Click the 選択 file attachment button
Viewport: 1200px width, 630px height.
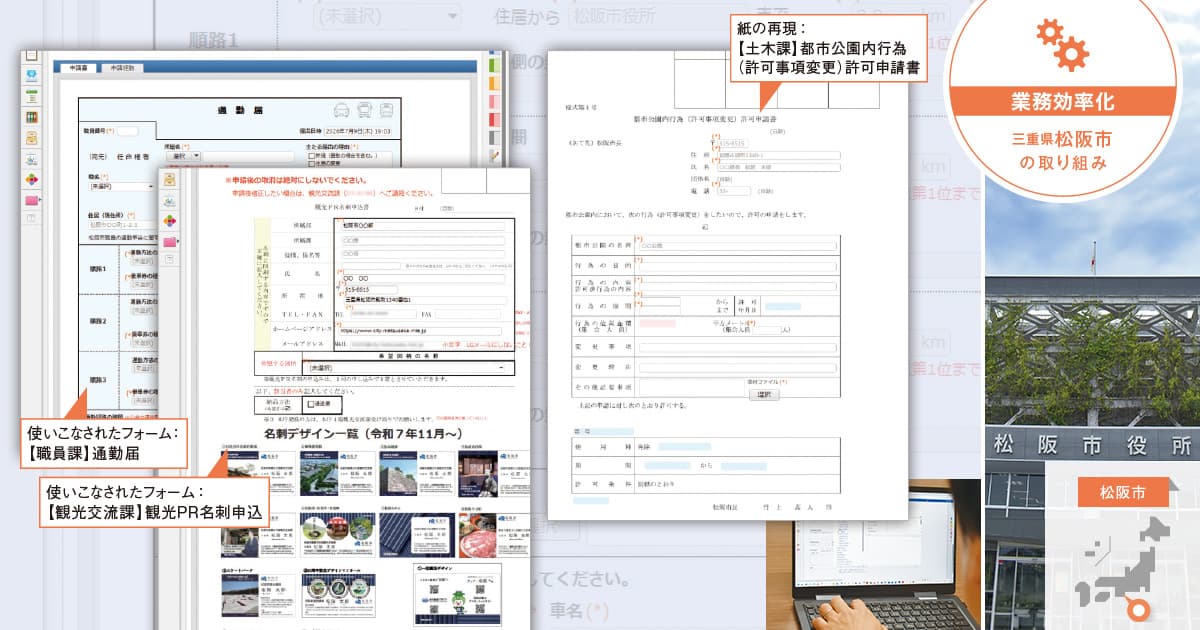[764, 395]
